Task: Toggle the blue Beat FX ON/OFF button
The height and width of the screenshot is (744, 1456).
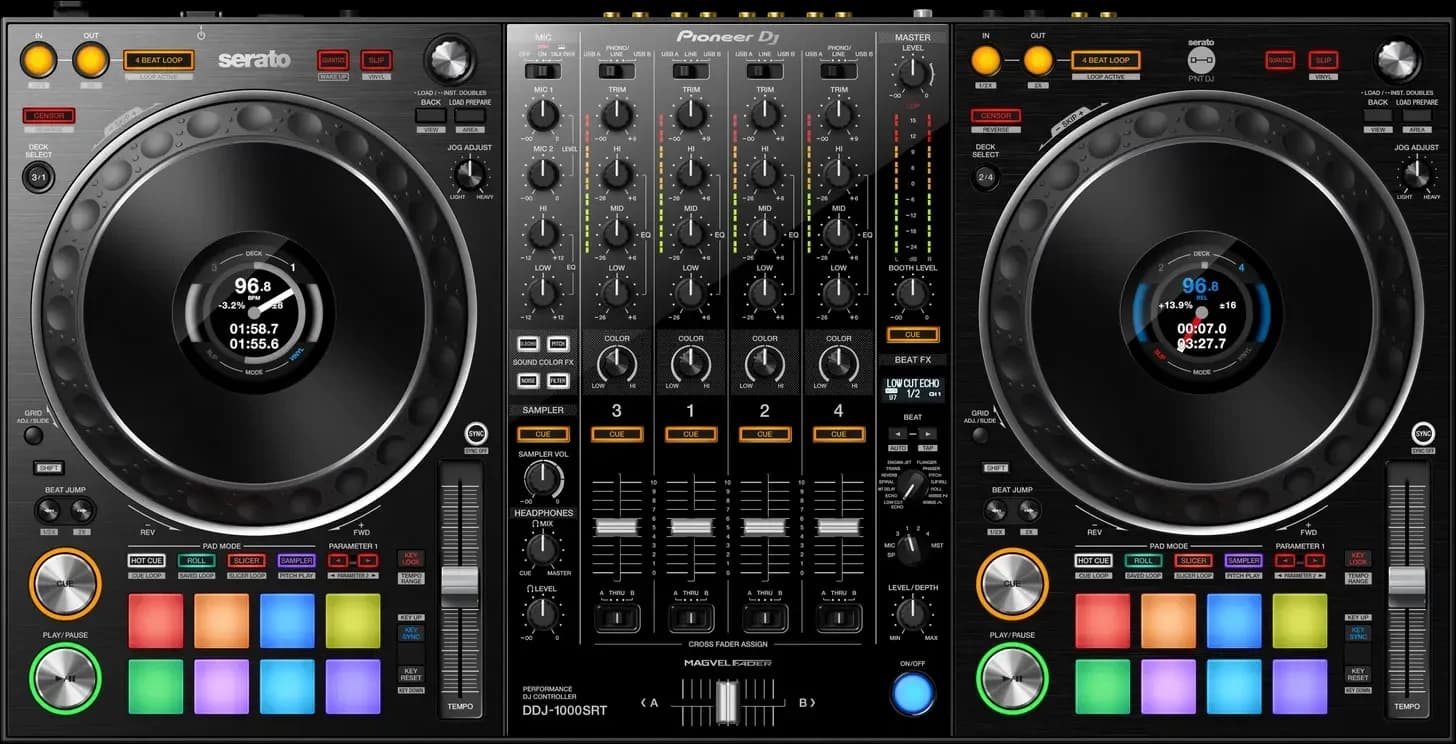Action: pyautogui.click(x=912, y=693)
